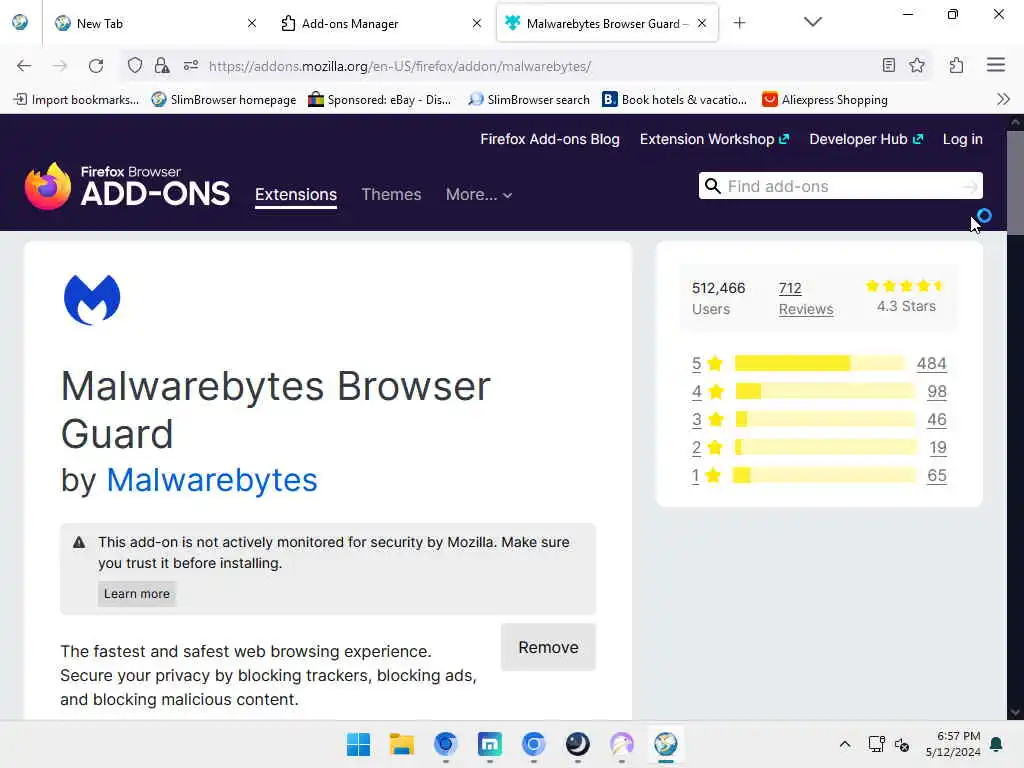Click the Remove button
Viewport: 1024px width, 768px height.
tap(549, 647)
